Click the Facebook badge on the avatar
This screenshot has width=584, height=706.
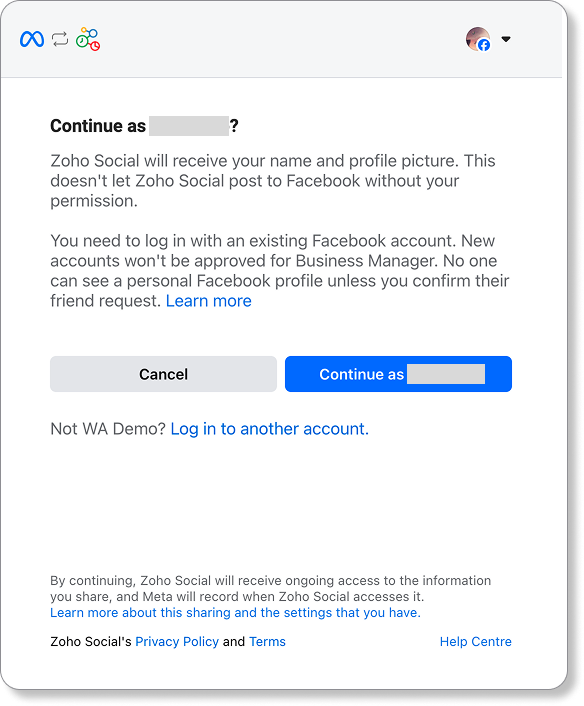click(x=484, y=45)
